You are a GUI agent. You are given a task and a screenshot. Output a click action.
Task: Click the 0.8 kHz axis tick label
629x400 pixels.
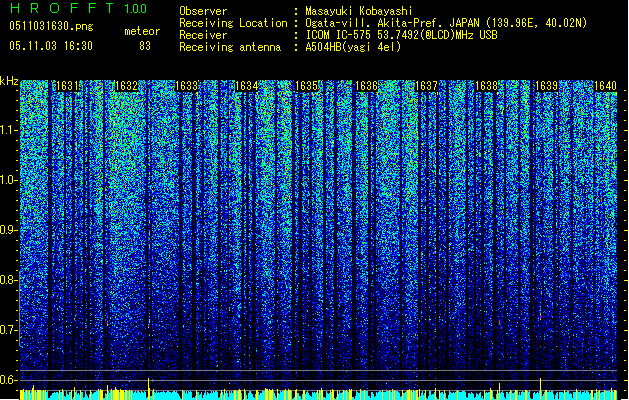tap(9, 280)
